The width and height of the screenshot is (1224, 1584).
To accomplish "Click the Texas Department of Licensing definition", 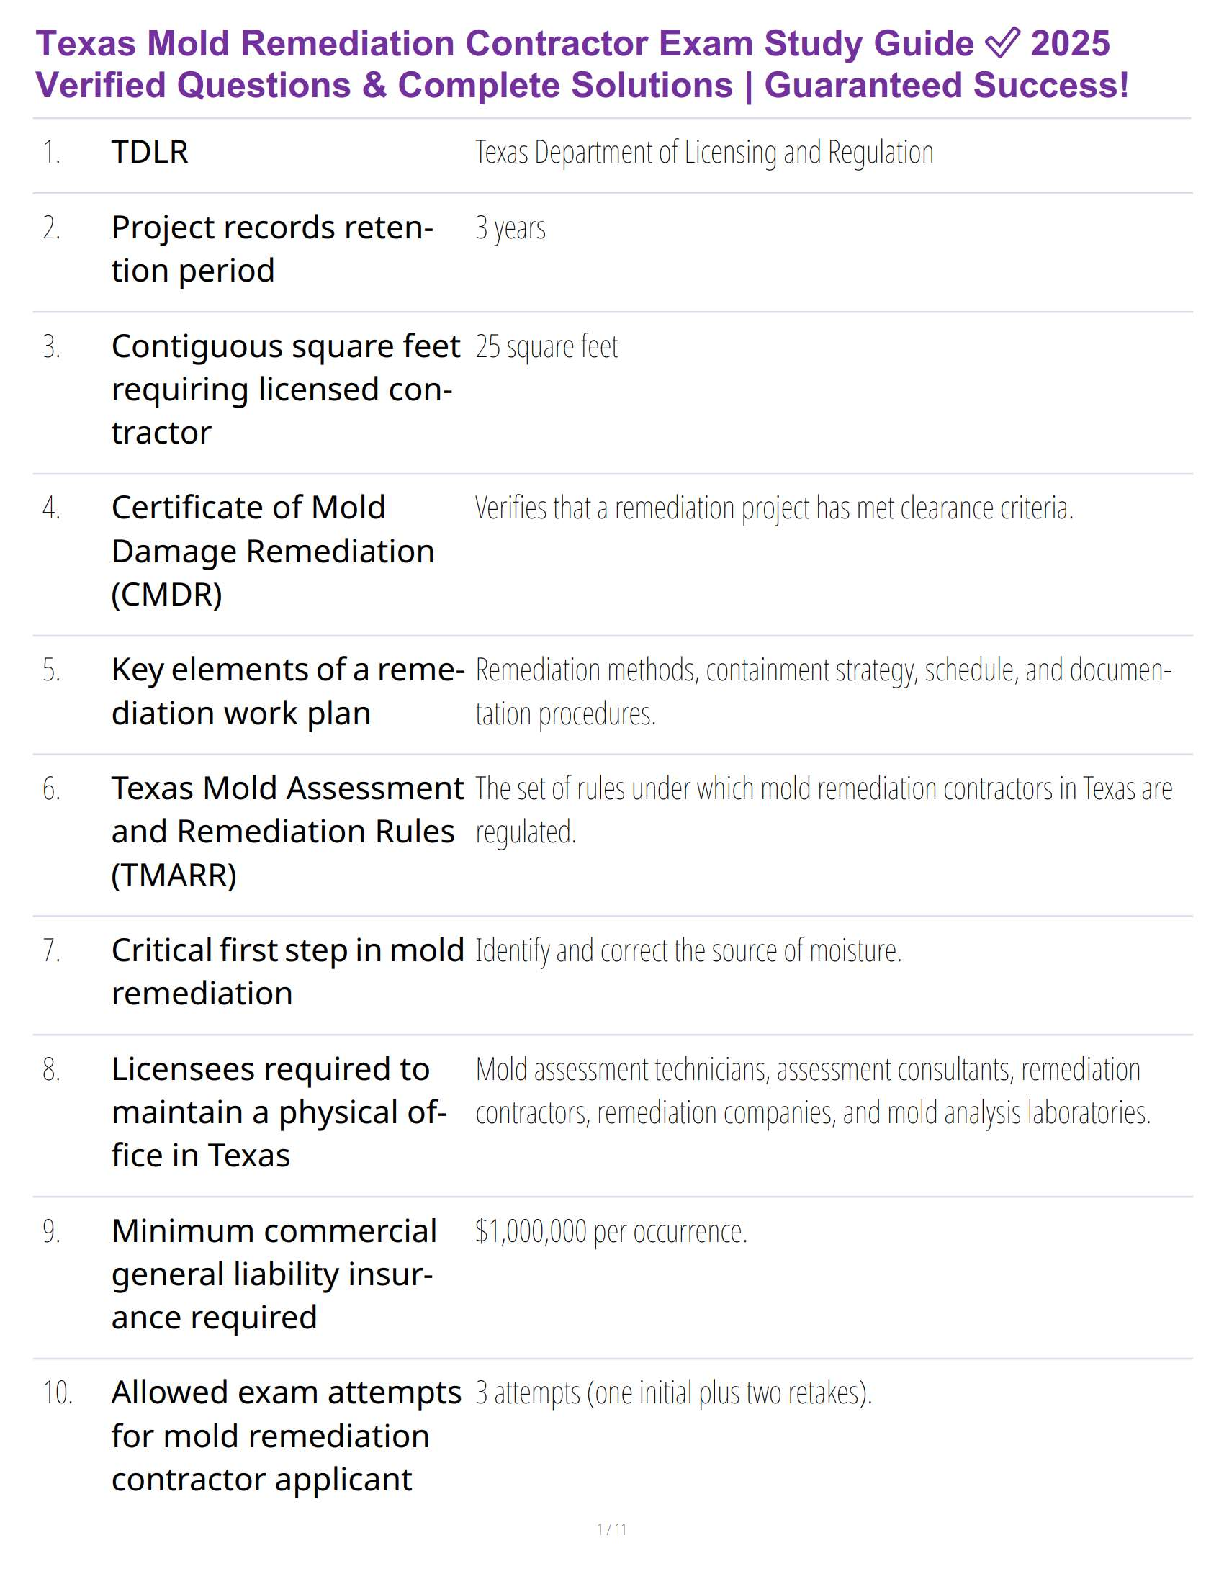I will [x=704, y=152].
